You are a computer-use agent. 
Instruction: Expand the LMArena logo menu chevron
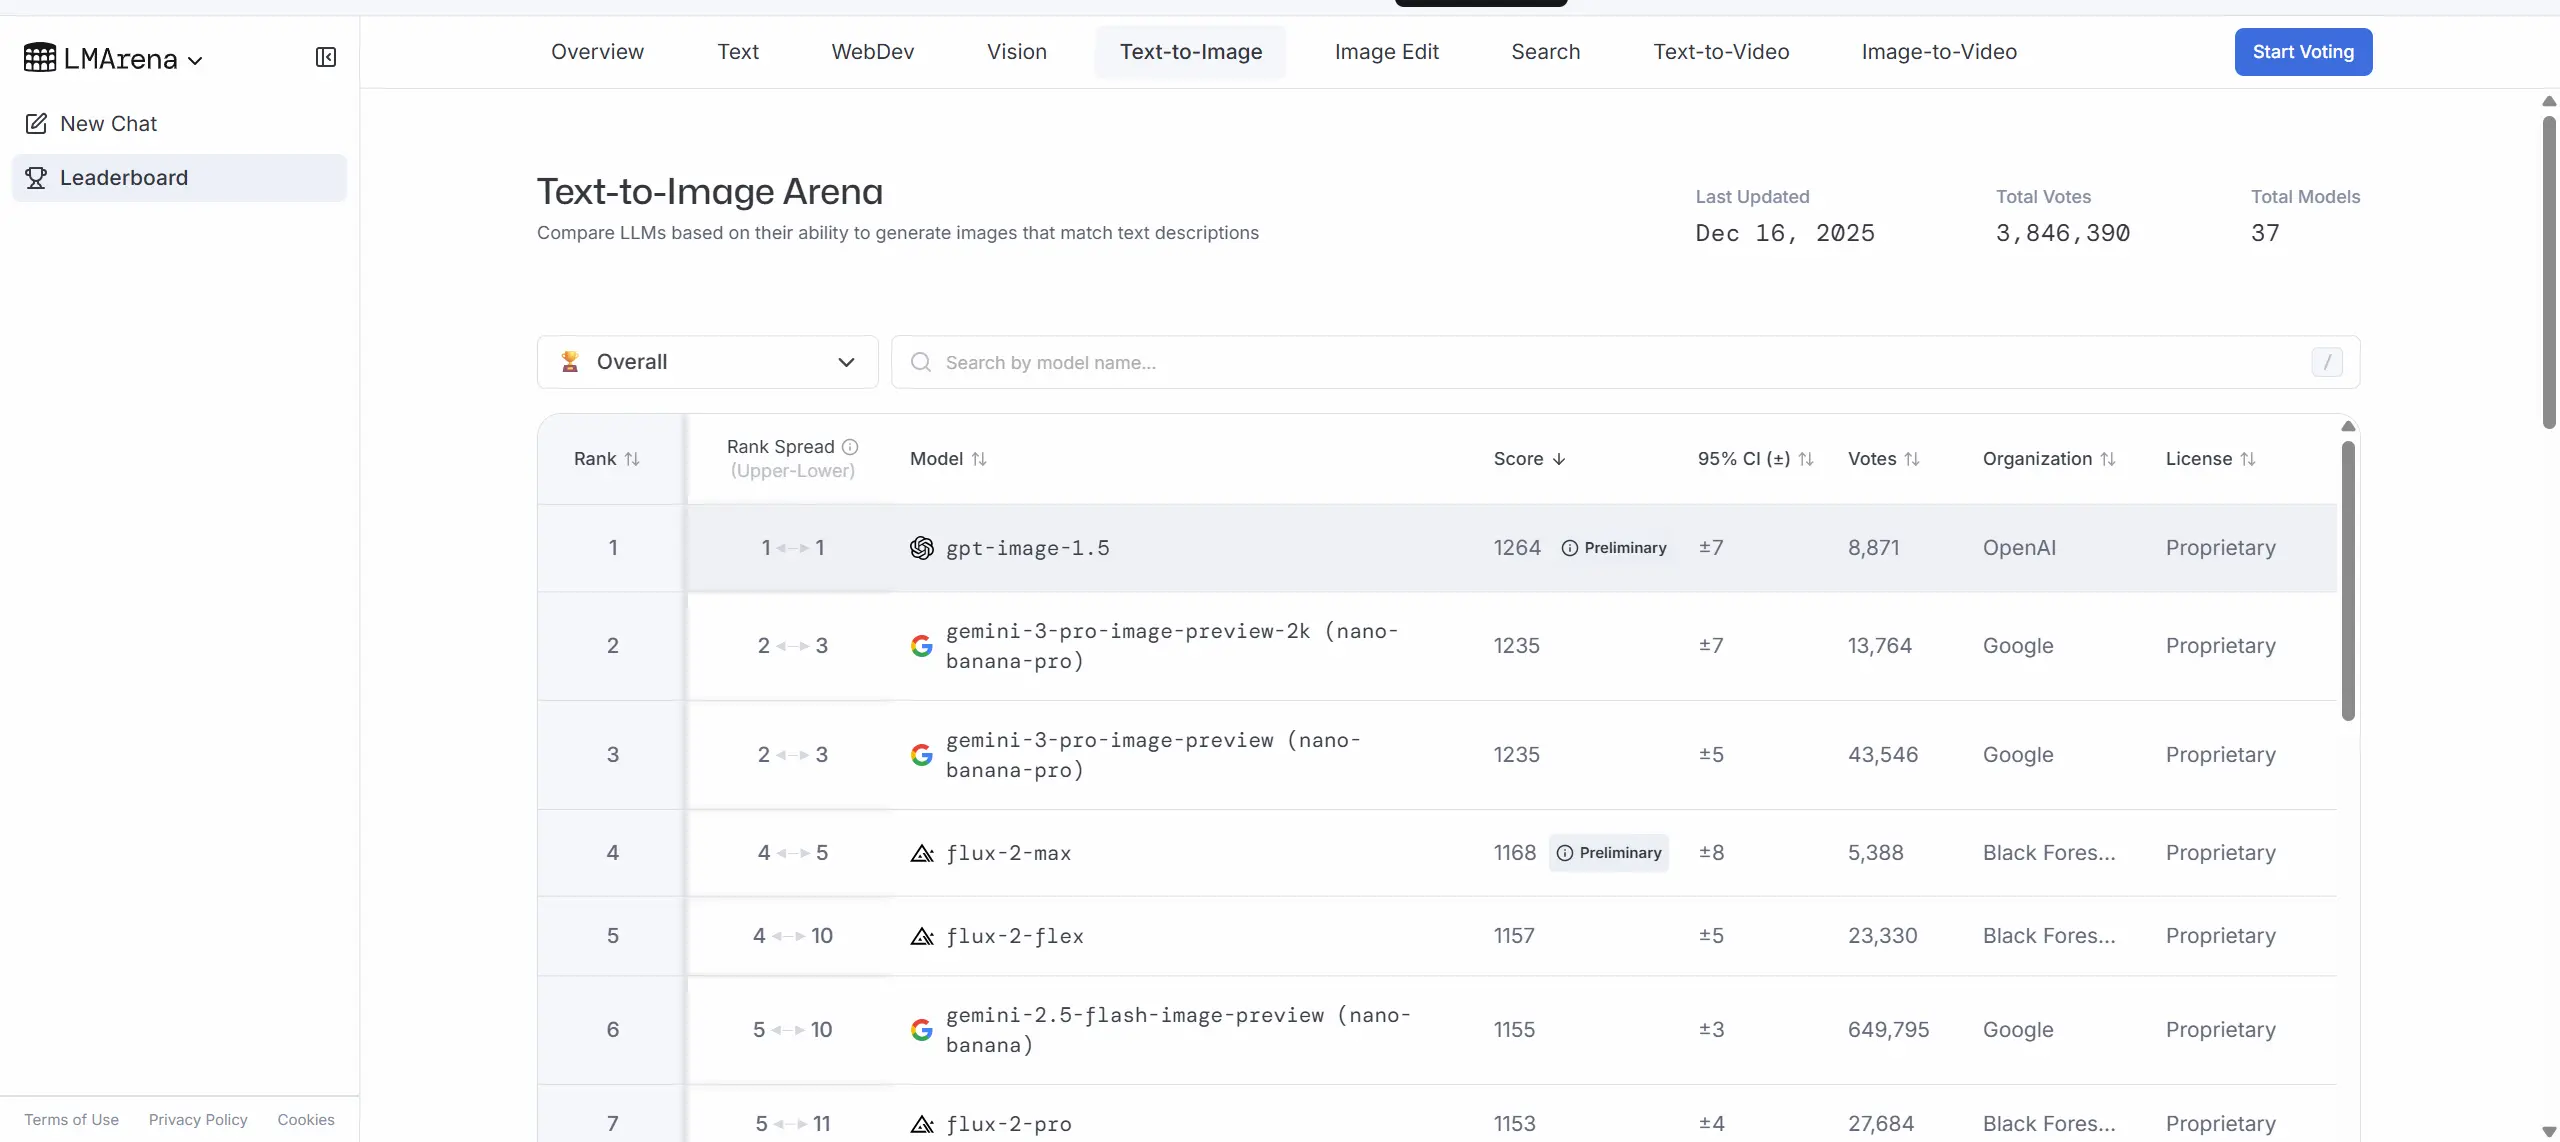click(195, 60)
